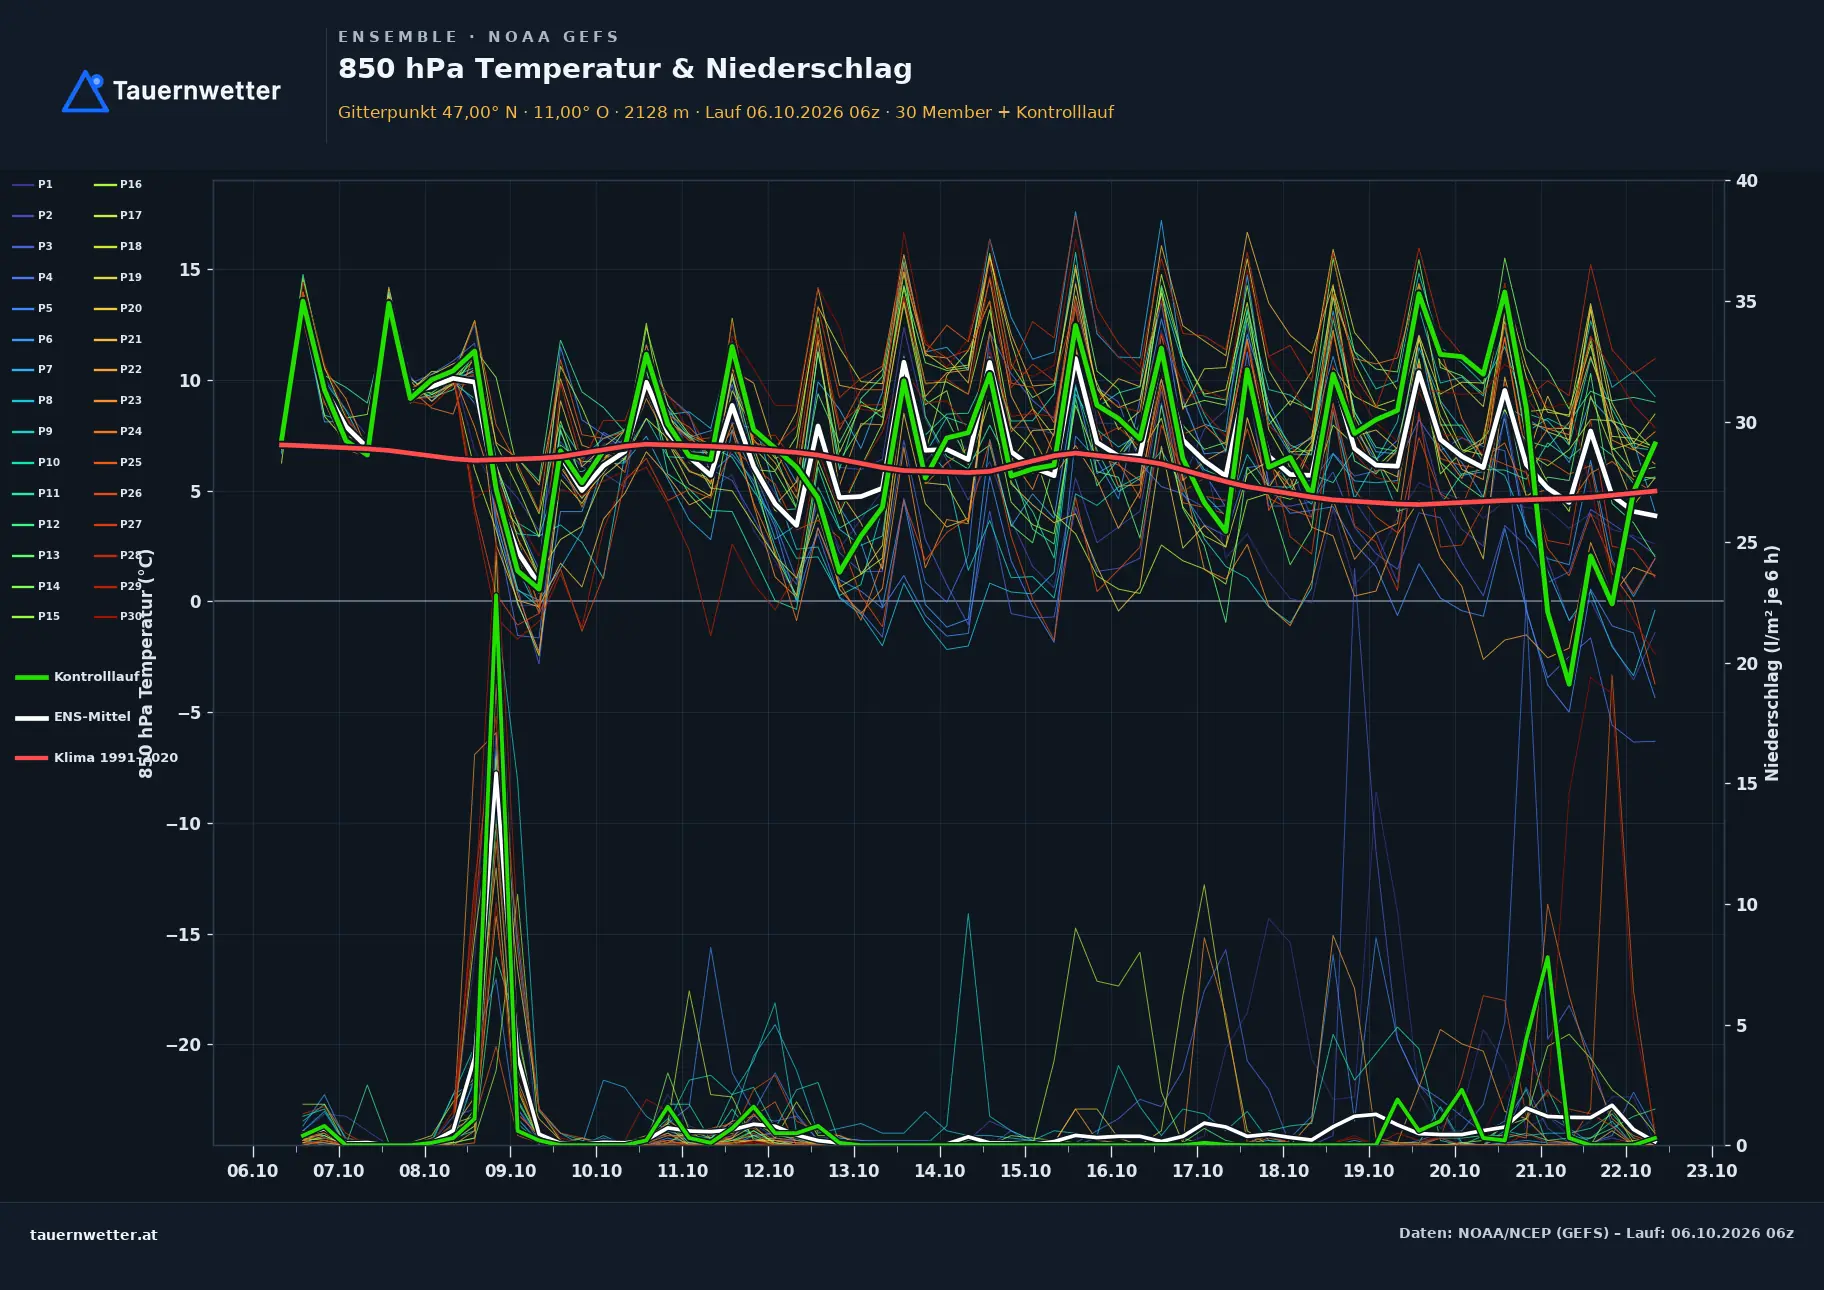Viewport: 1824px width, 1290px height.
Task: Select the P14 legend entry
Action: pos(36,587)
